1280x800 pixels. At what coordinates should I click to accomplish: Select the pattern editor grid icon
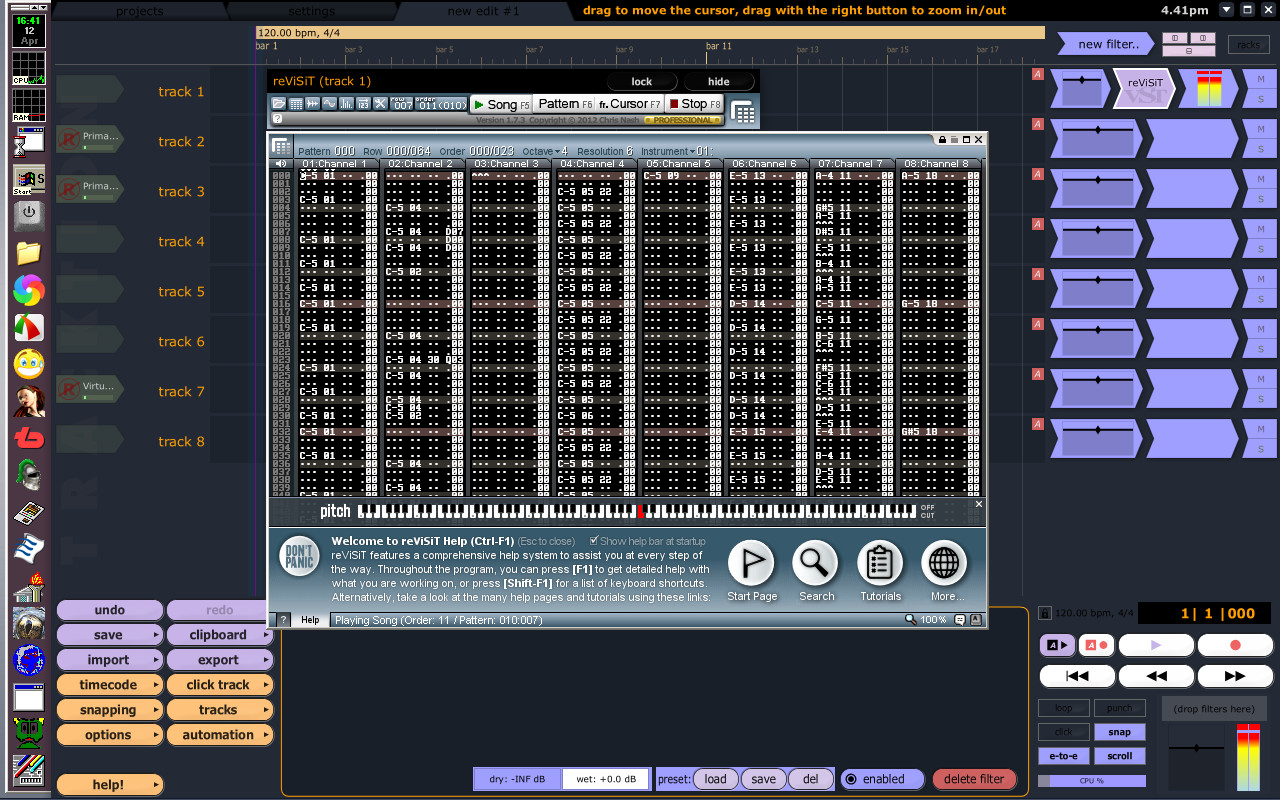click(296, 104)
